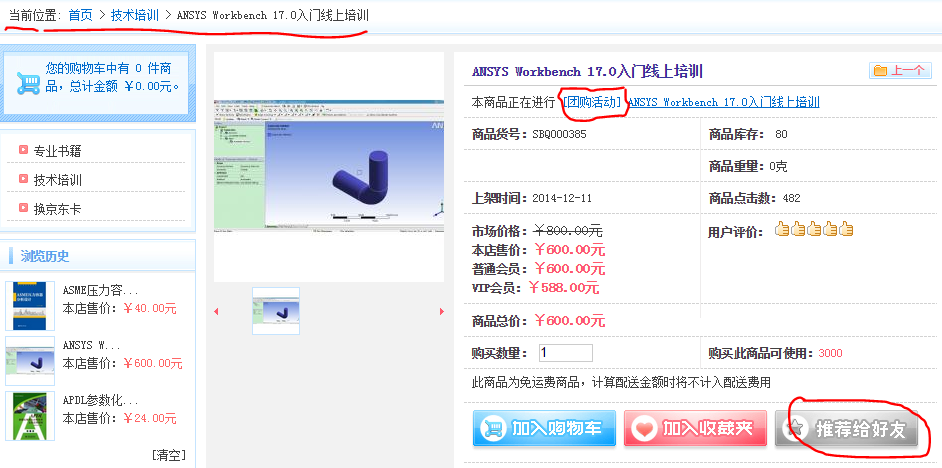Click the 普通会员 price ¥600.00元
This screenshot has width=942, height=468.
[x=570, y=269]
